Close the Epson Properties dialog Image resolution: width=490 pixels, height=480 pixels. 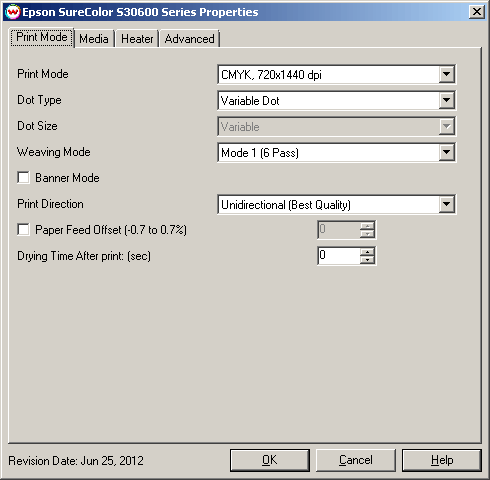pos(477,12)
